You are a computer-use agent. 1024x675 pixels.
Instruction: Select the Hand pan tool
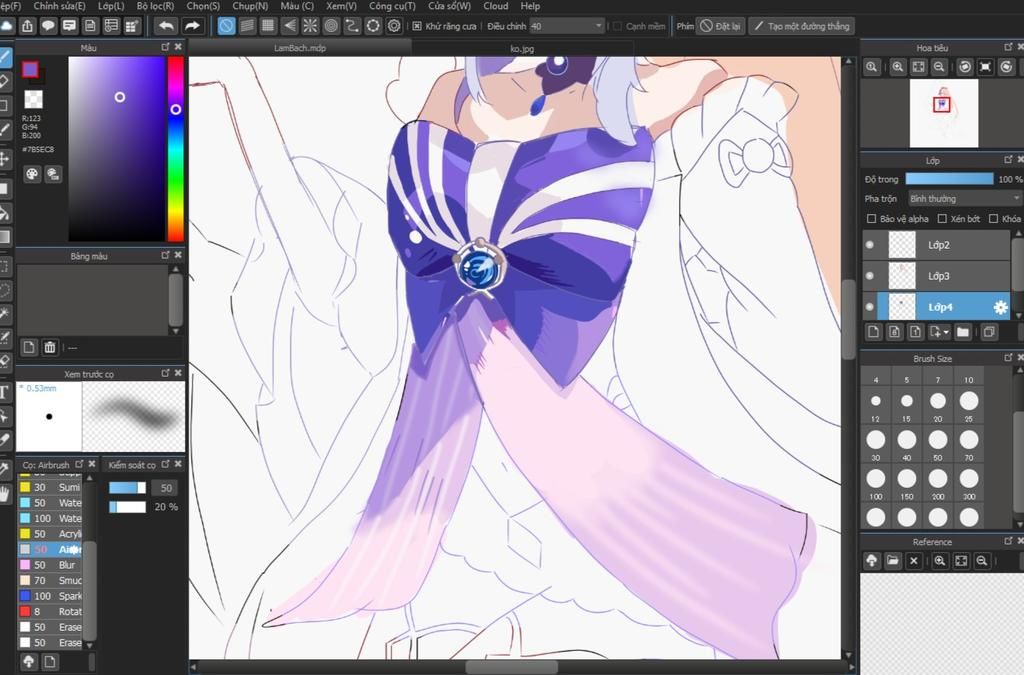pos(5,494)
